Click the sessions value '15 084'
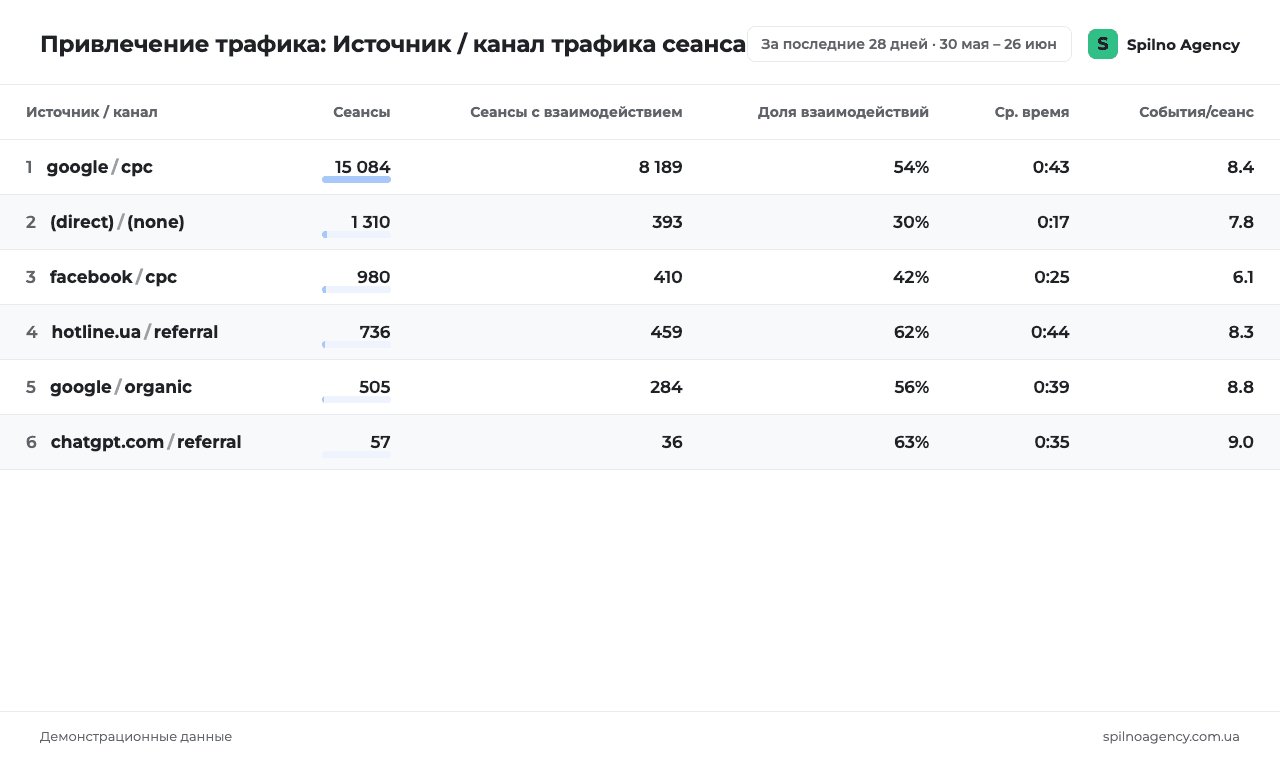 tap(363, 167)
